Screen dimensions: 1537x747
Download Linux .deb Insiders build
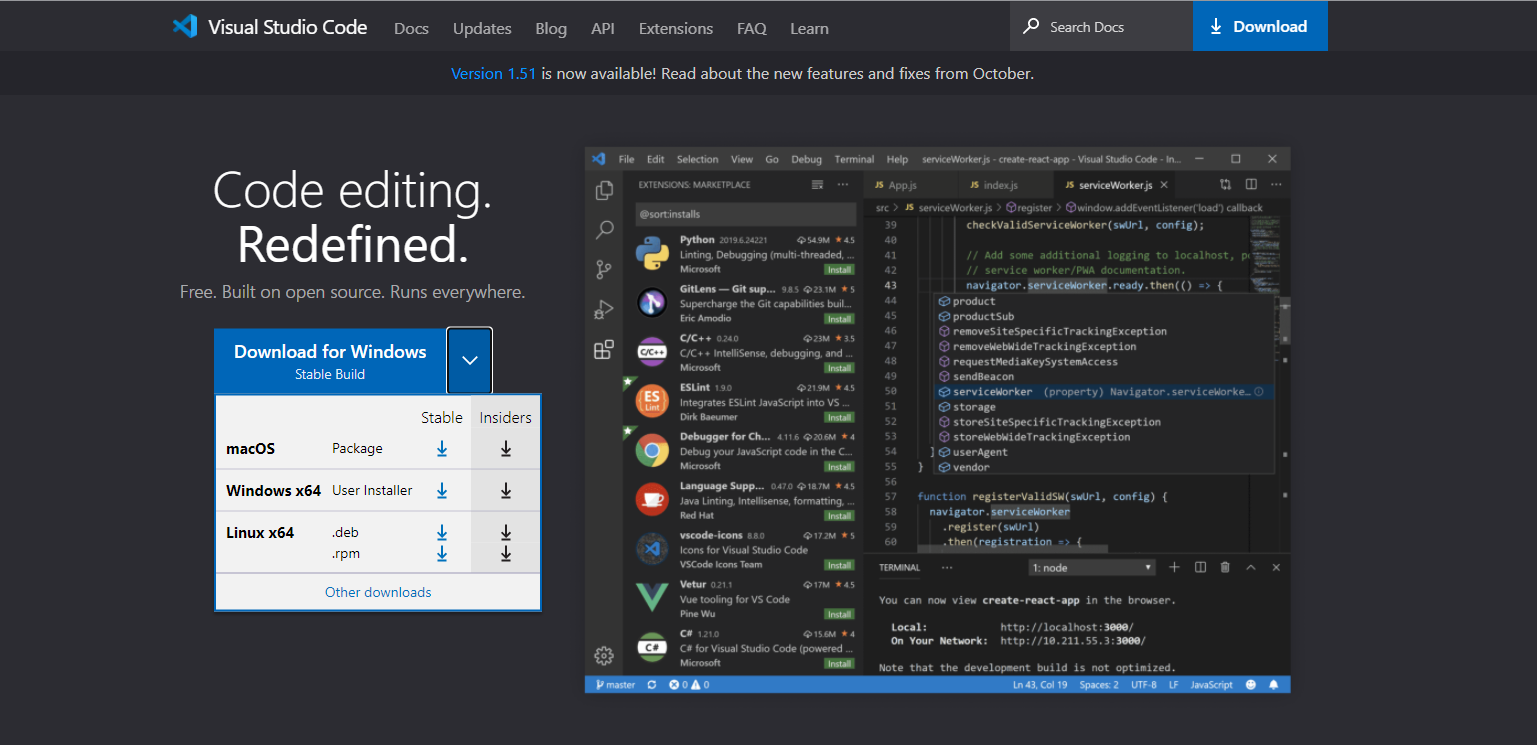tap(506, 533)
